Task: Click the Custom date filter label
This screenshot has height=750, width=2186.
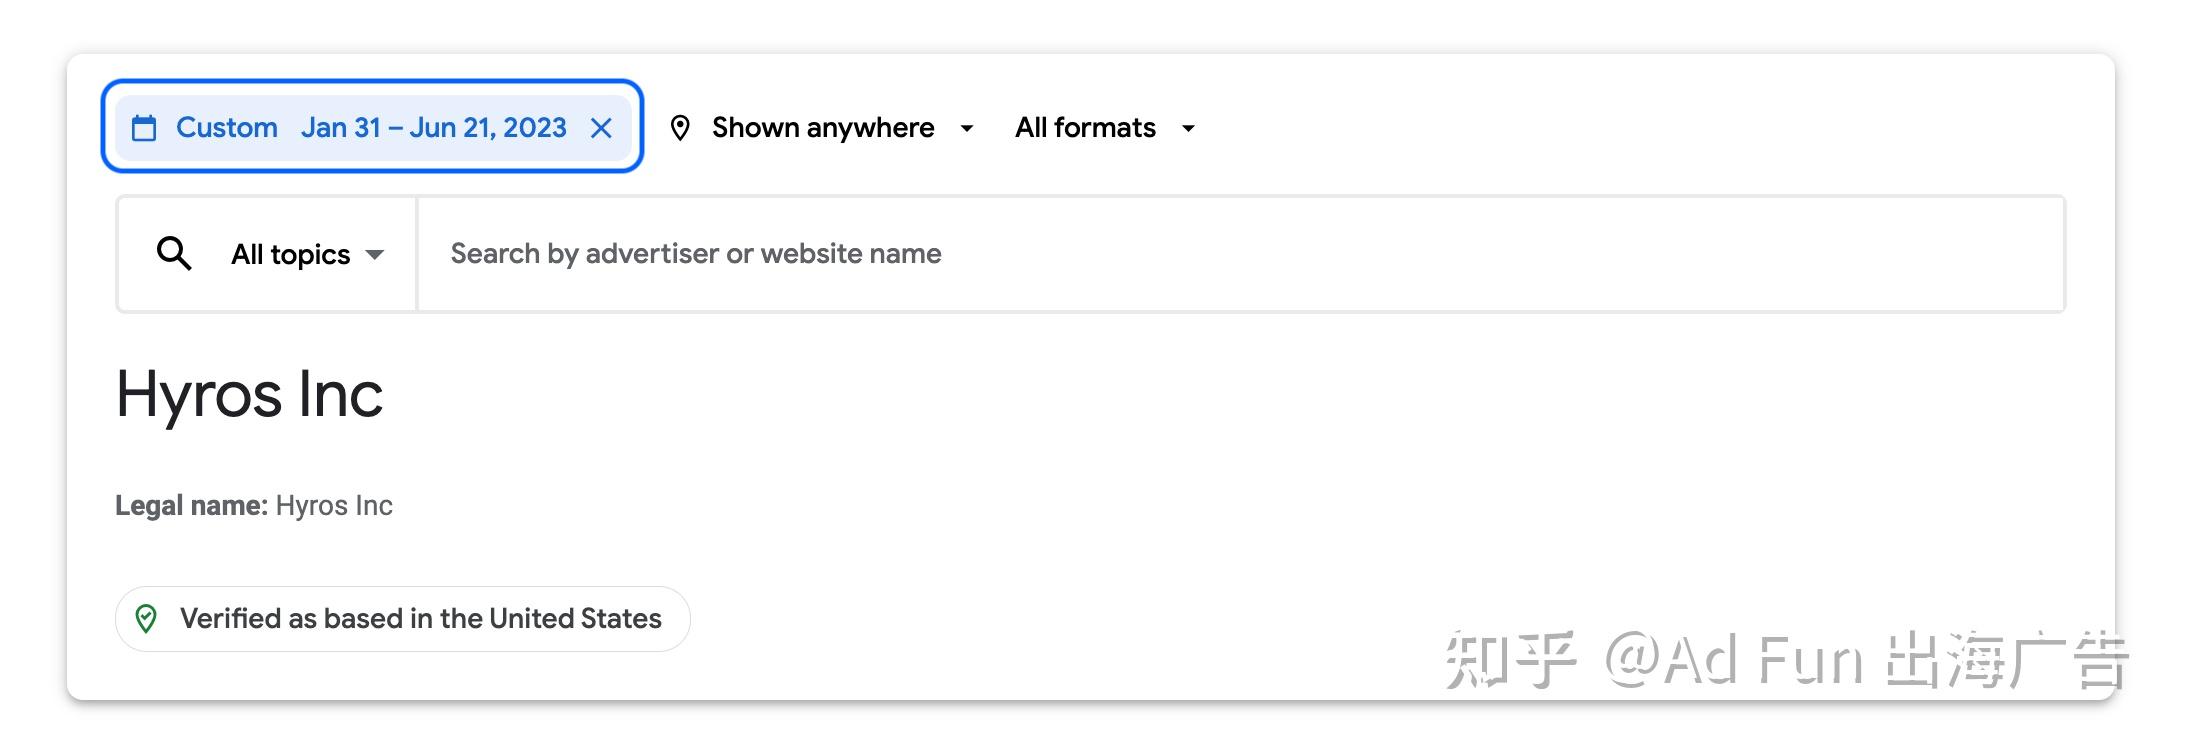Action: point(227,128)
